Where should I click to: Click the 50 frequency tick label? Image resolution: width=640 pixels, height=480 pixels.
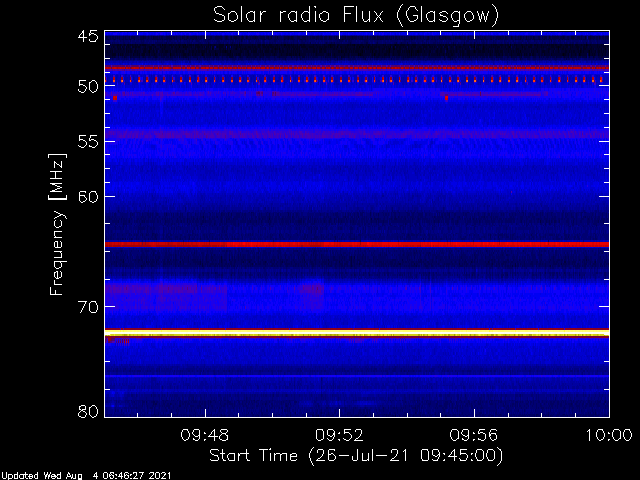88,87
